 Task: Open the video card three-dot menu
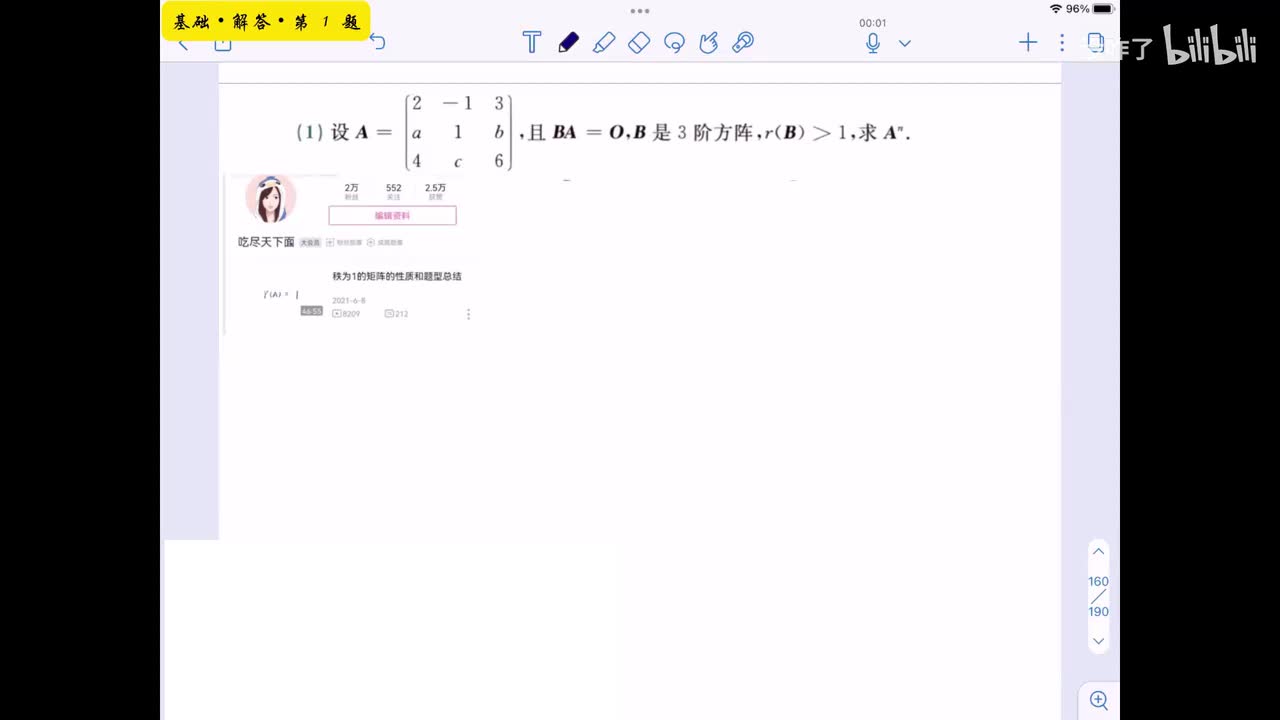point(468,314)
